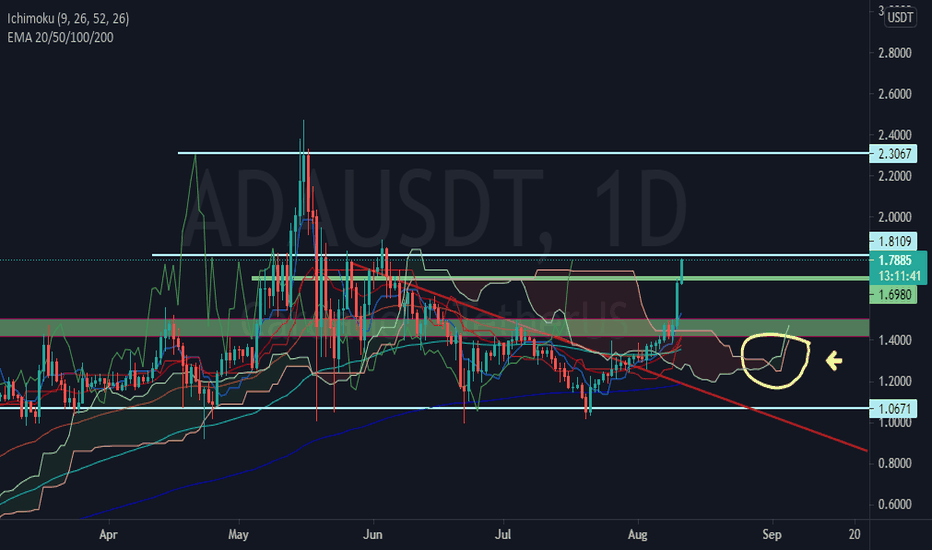Click the 1.8109 price level label
Viewport: 932px width, 550px height.
tap(893, 241)
